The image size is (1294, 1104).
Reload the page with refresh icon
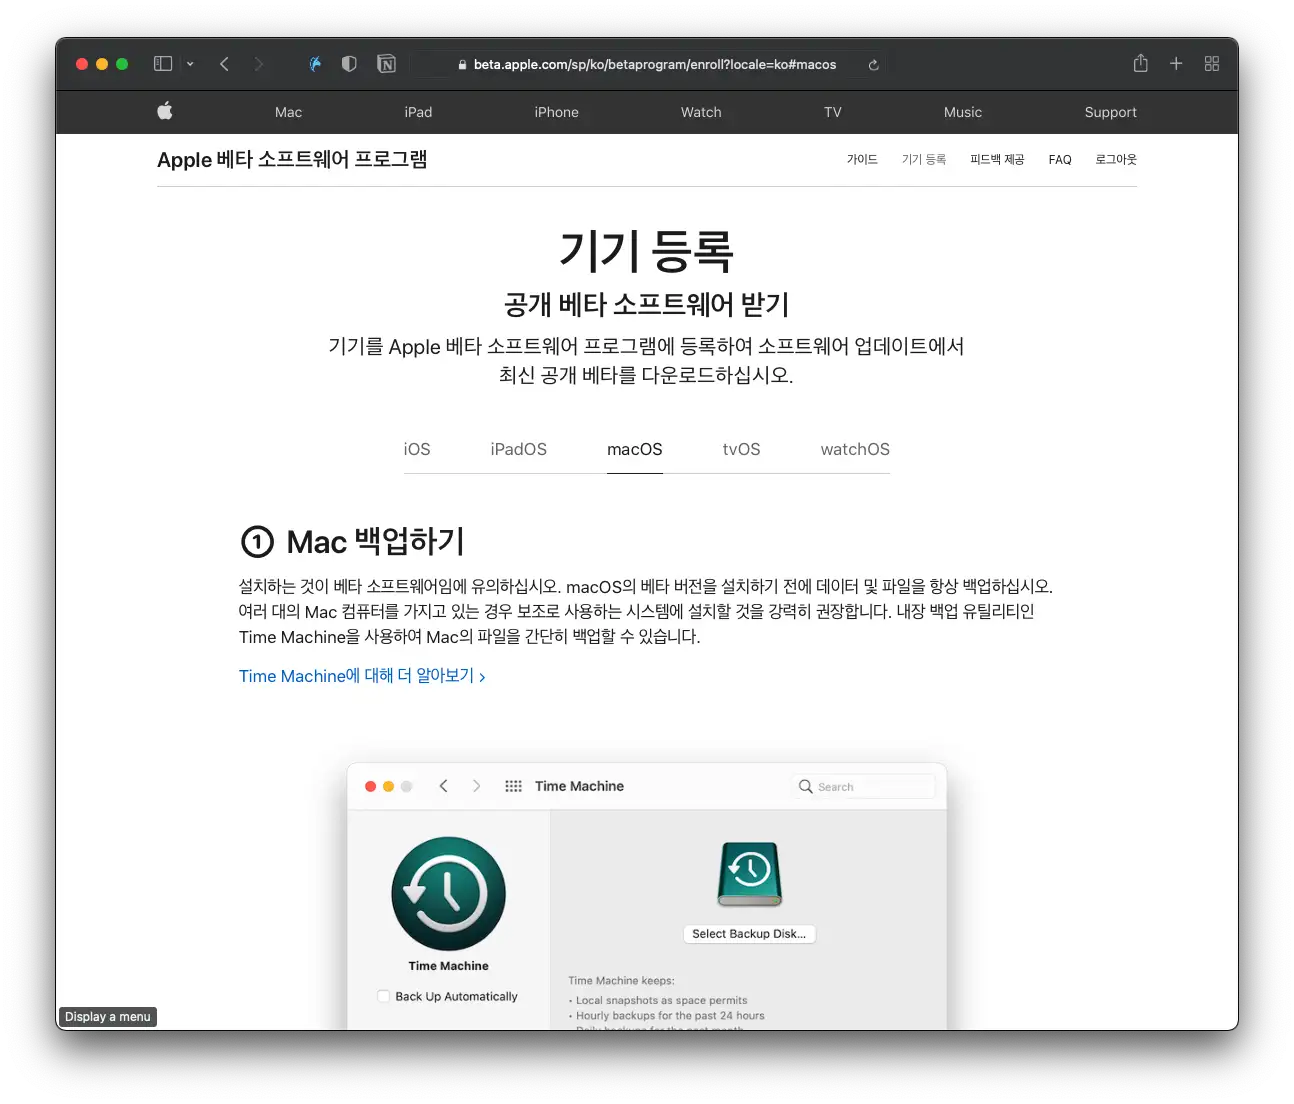pos(873,65)
